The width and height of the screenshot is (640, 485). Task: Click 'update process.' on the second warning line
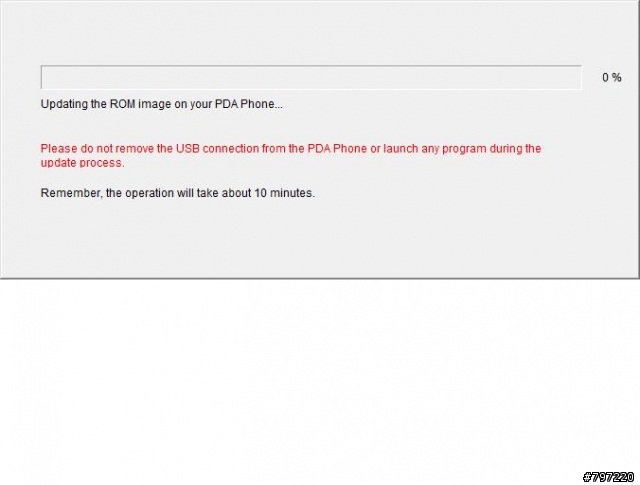coord(82,163)
